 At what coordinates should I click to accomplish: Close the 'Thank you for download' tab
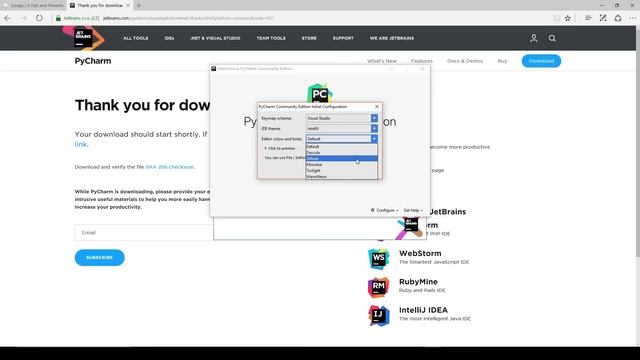click(128, 5)
